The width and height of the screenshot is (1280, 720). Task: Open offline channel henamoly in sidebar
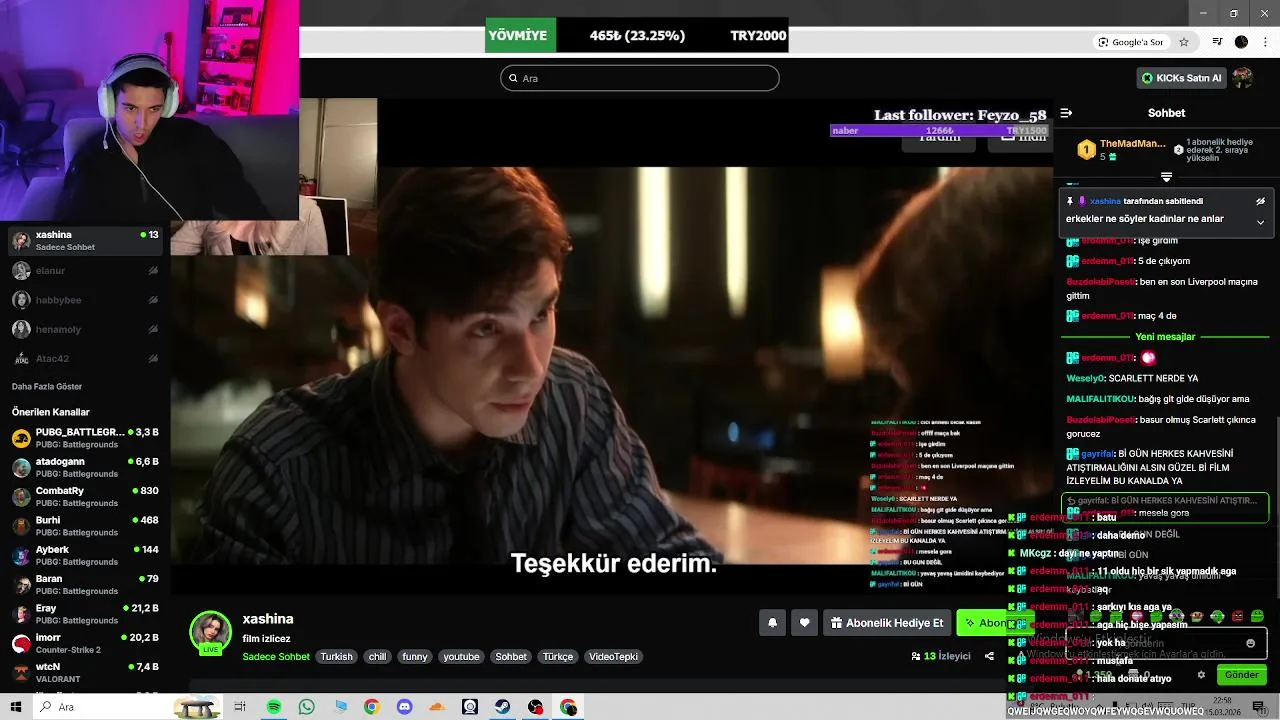click(85, 329)
